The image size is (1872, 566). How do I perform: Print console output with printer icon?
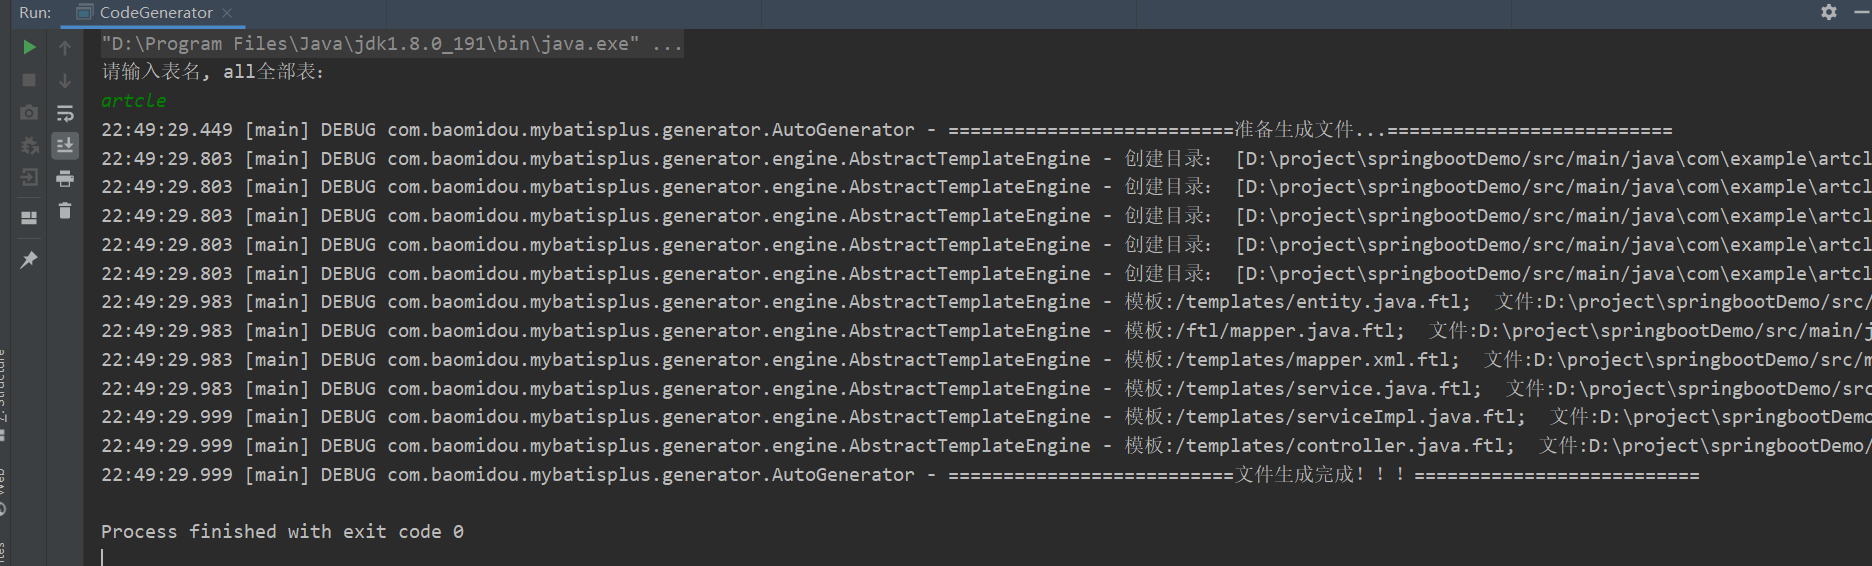[65, 178]
